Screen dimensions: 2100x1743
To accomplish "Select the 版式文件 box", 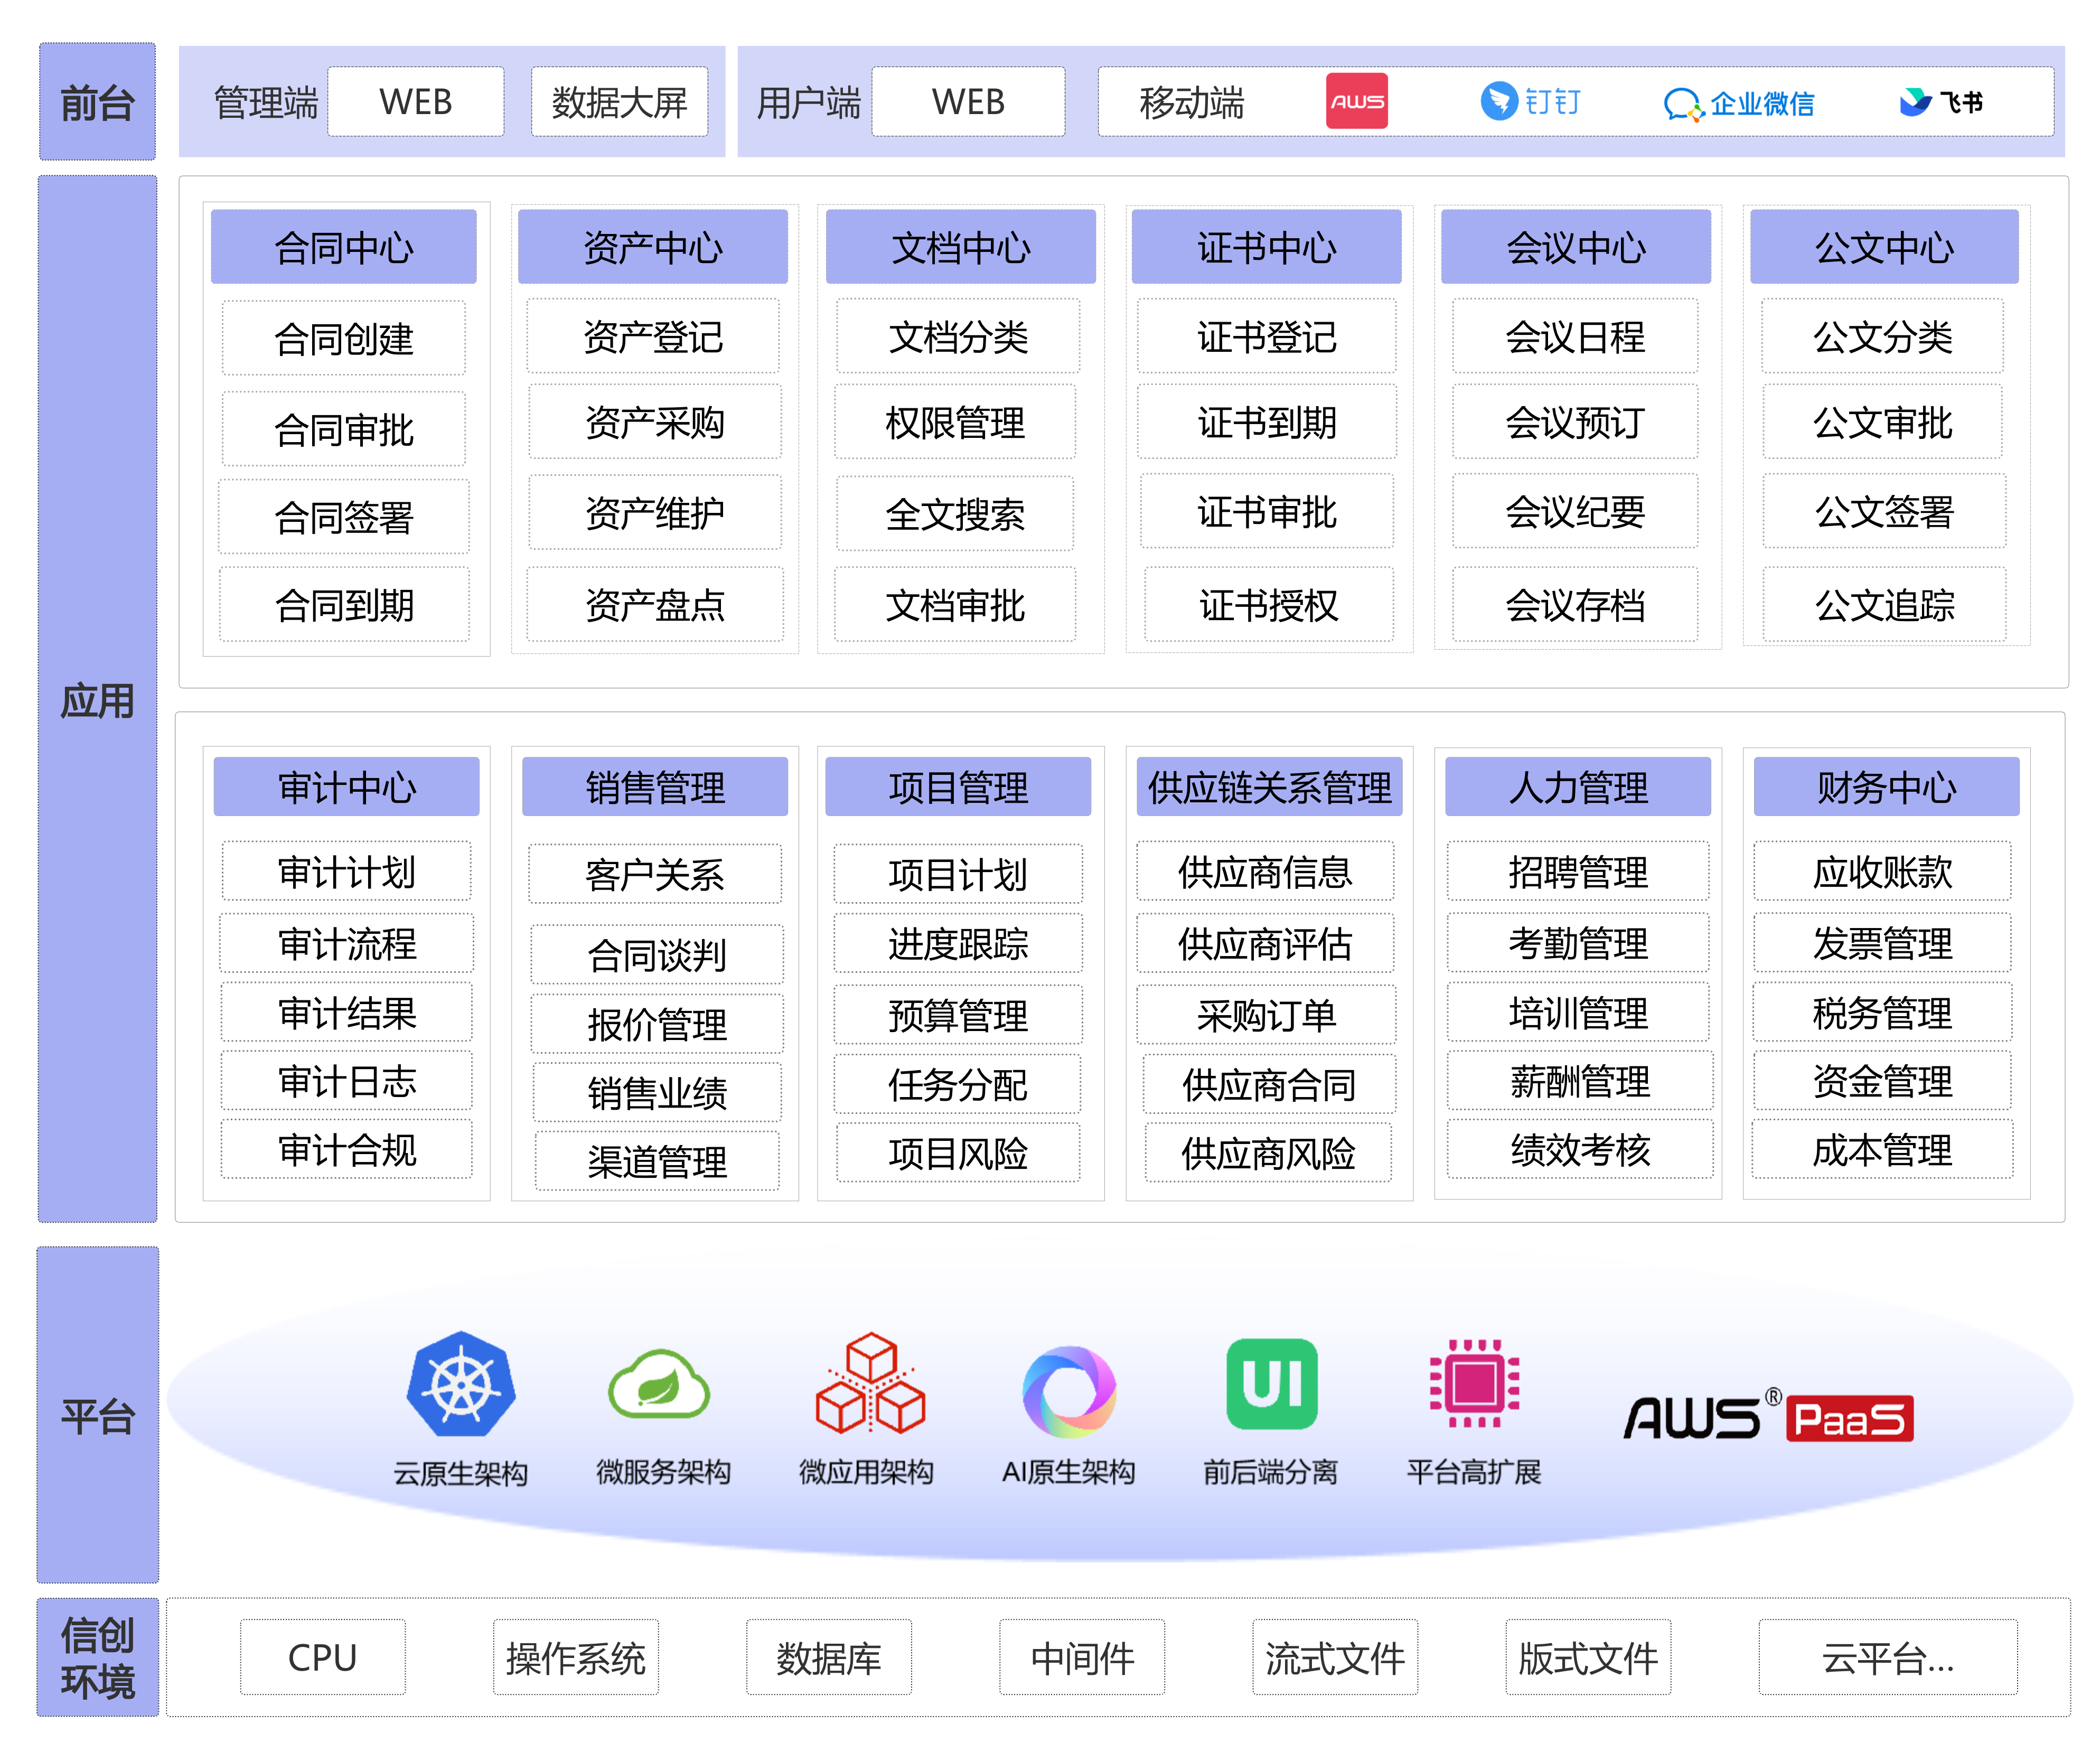I will click(1588, 1657).
